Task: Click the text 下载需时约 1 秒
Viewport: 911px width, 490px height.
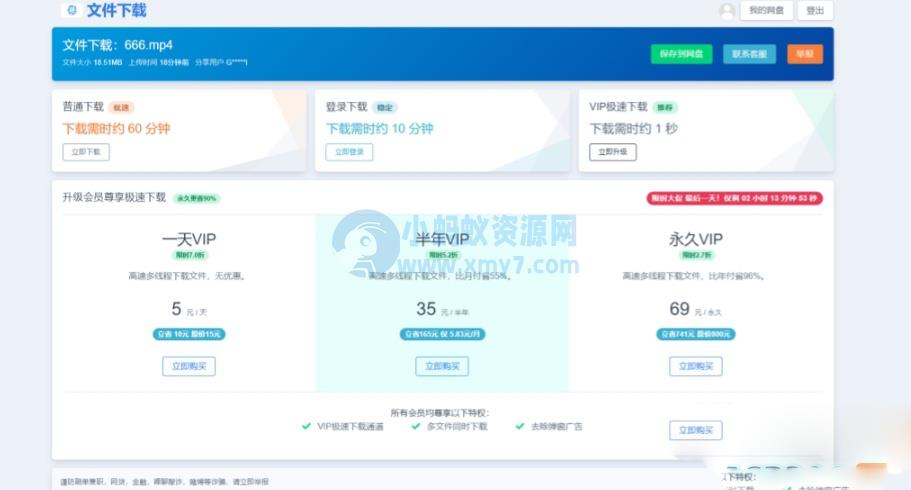Action: (633, 128)
